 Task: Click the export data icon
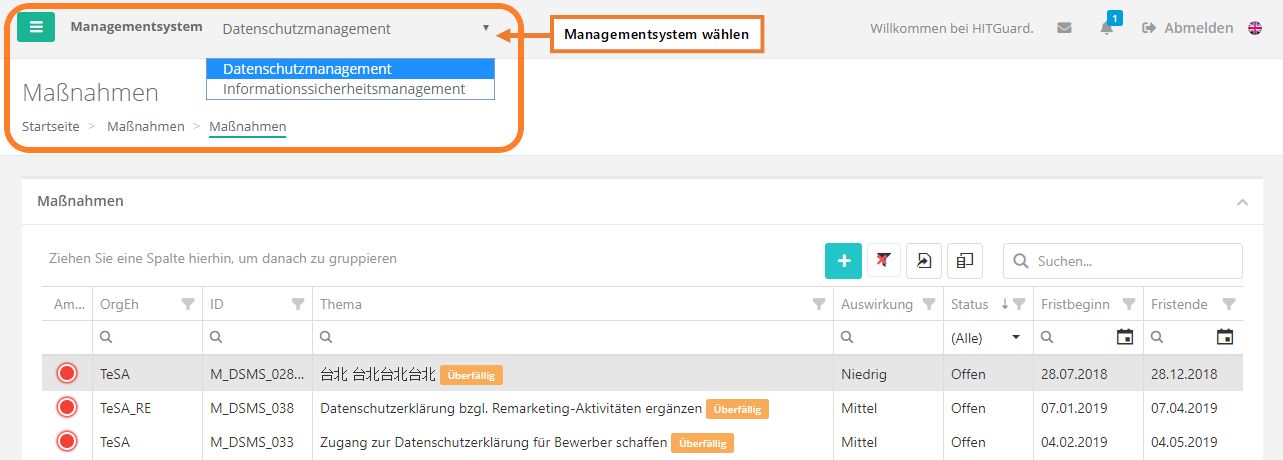(924, 260)
